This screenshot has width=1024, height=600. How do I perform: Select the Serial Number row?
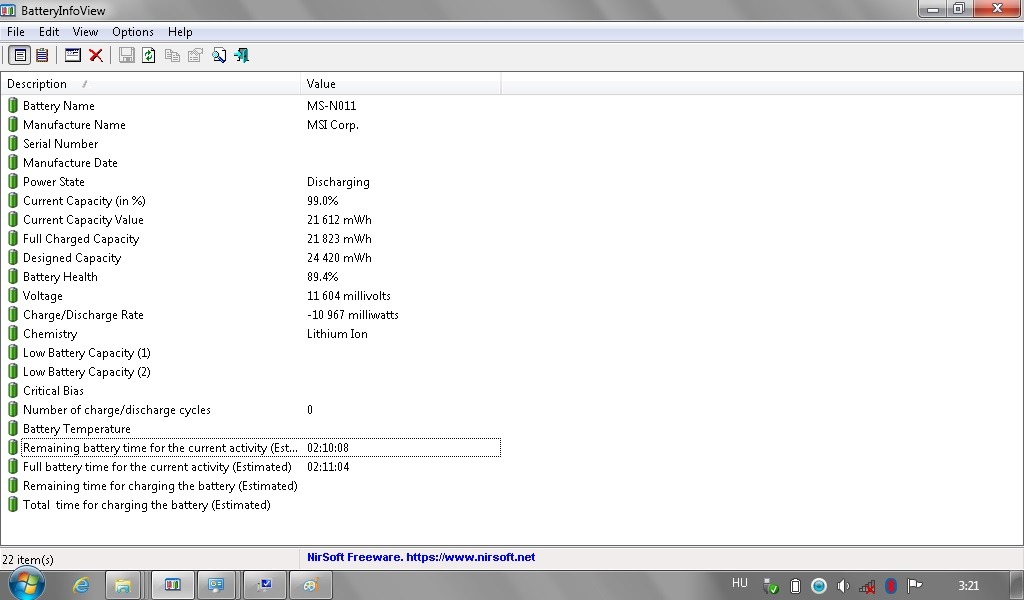(251, 143)
